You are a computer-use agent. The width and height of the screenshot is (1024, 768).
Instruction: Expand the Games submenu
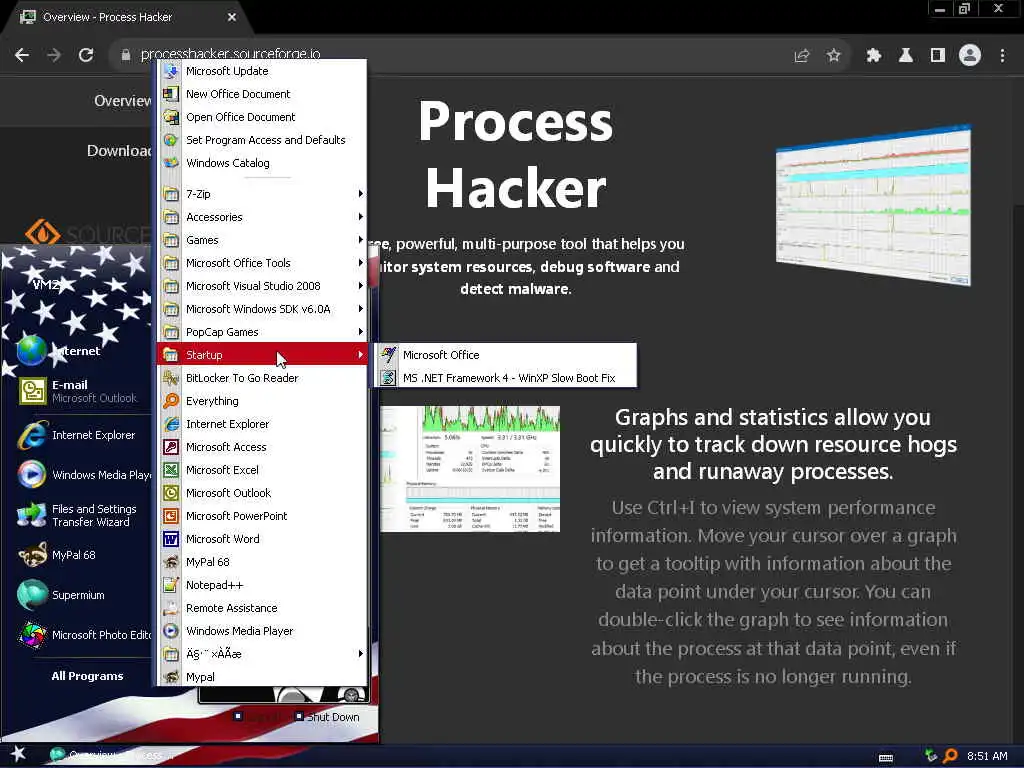(262, 240)
